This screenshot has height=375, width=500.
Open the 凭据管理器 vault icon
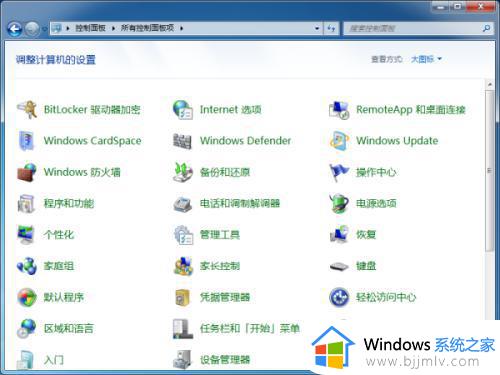(183, 297)
